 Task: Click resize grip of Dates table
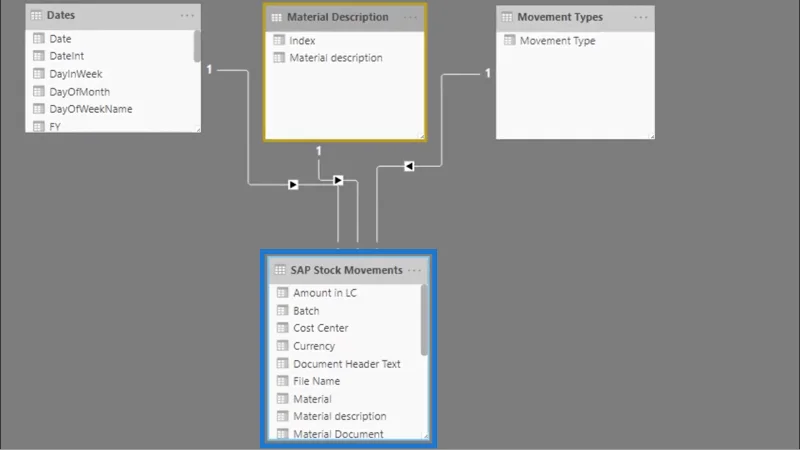click(197, 130)
